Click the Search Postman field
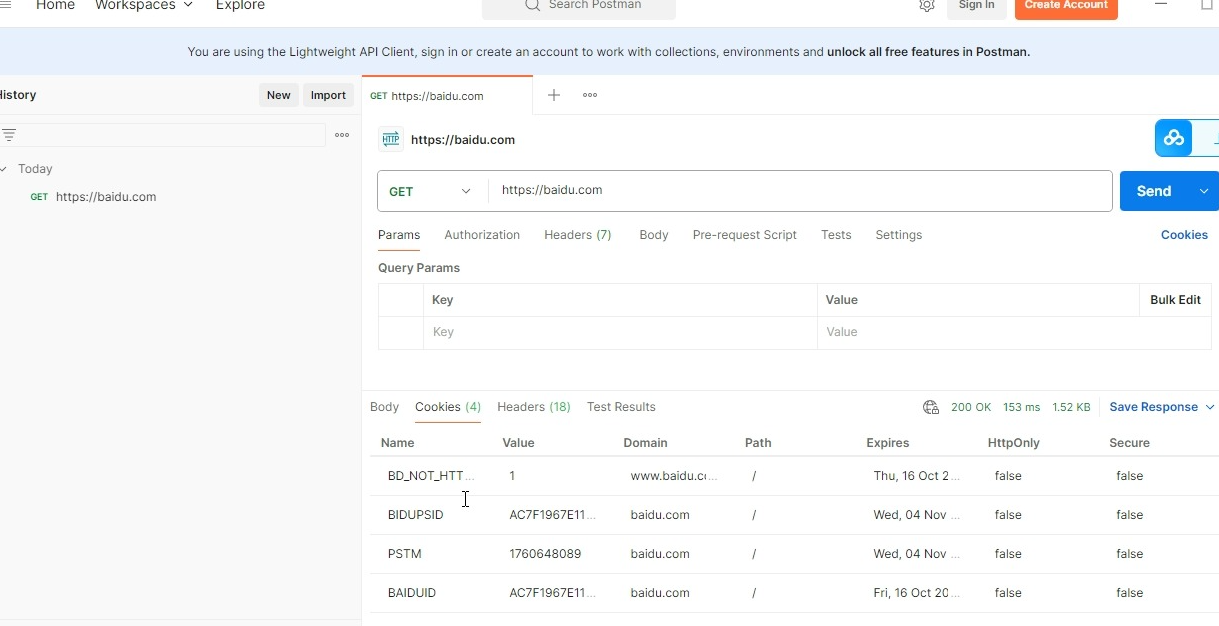1219x626 pixels. coord(579,6)
